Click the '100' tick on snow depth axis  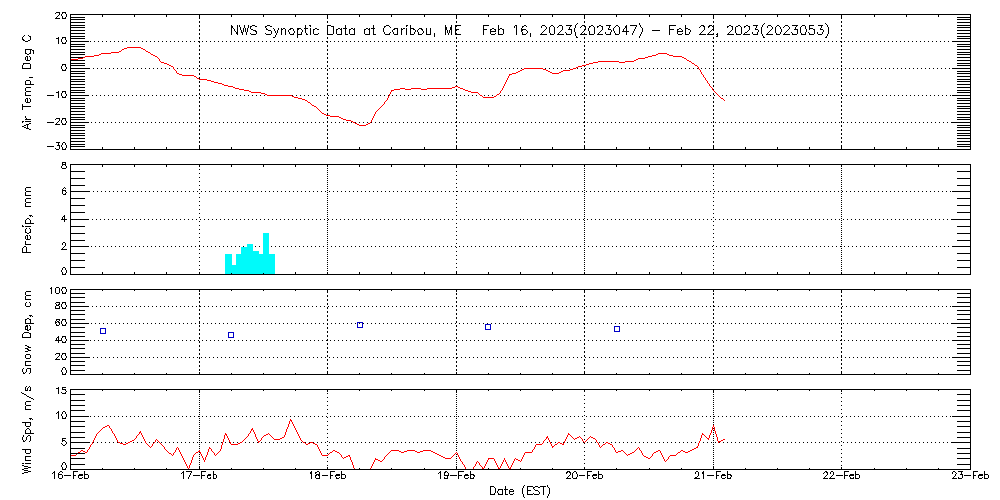(58, 291)
